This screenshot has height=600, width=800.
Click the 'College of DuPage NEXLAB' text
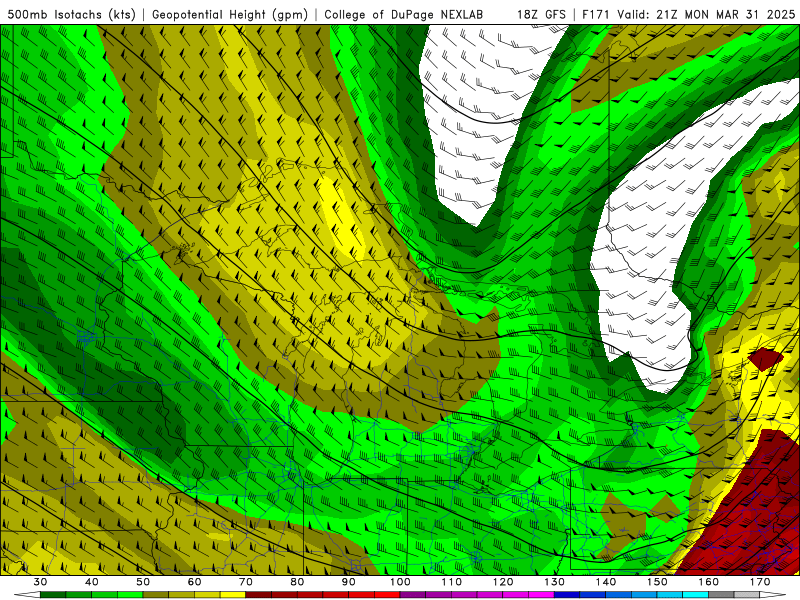[x=404, y=15]
